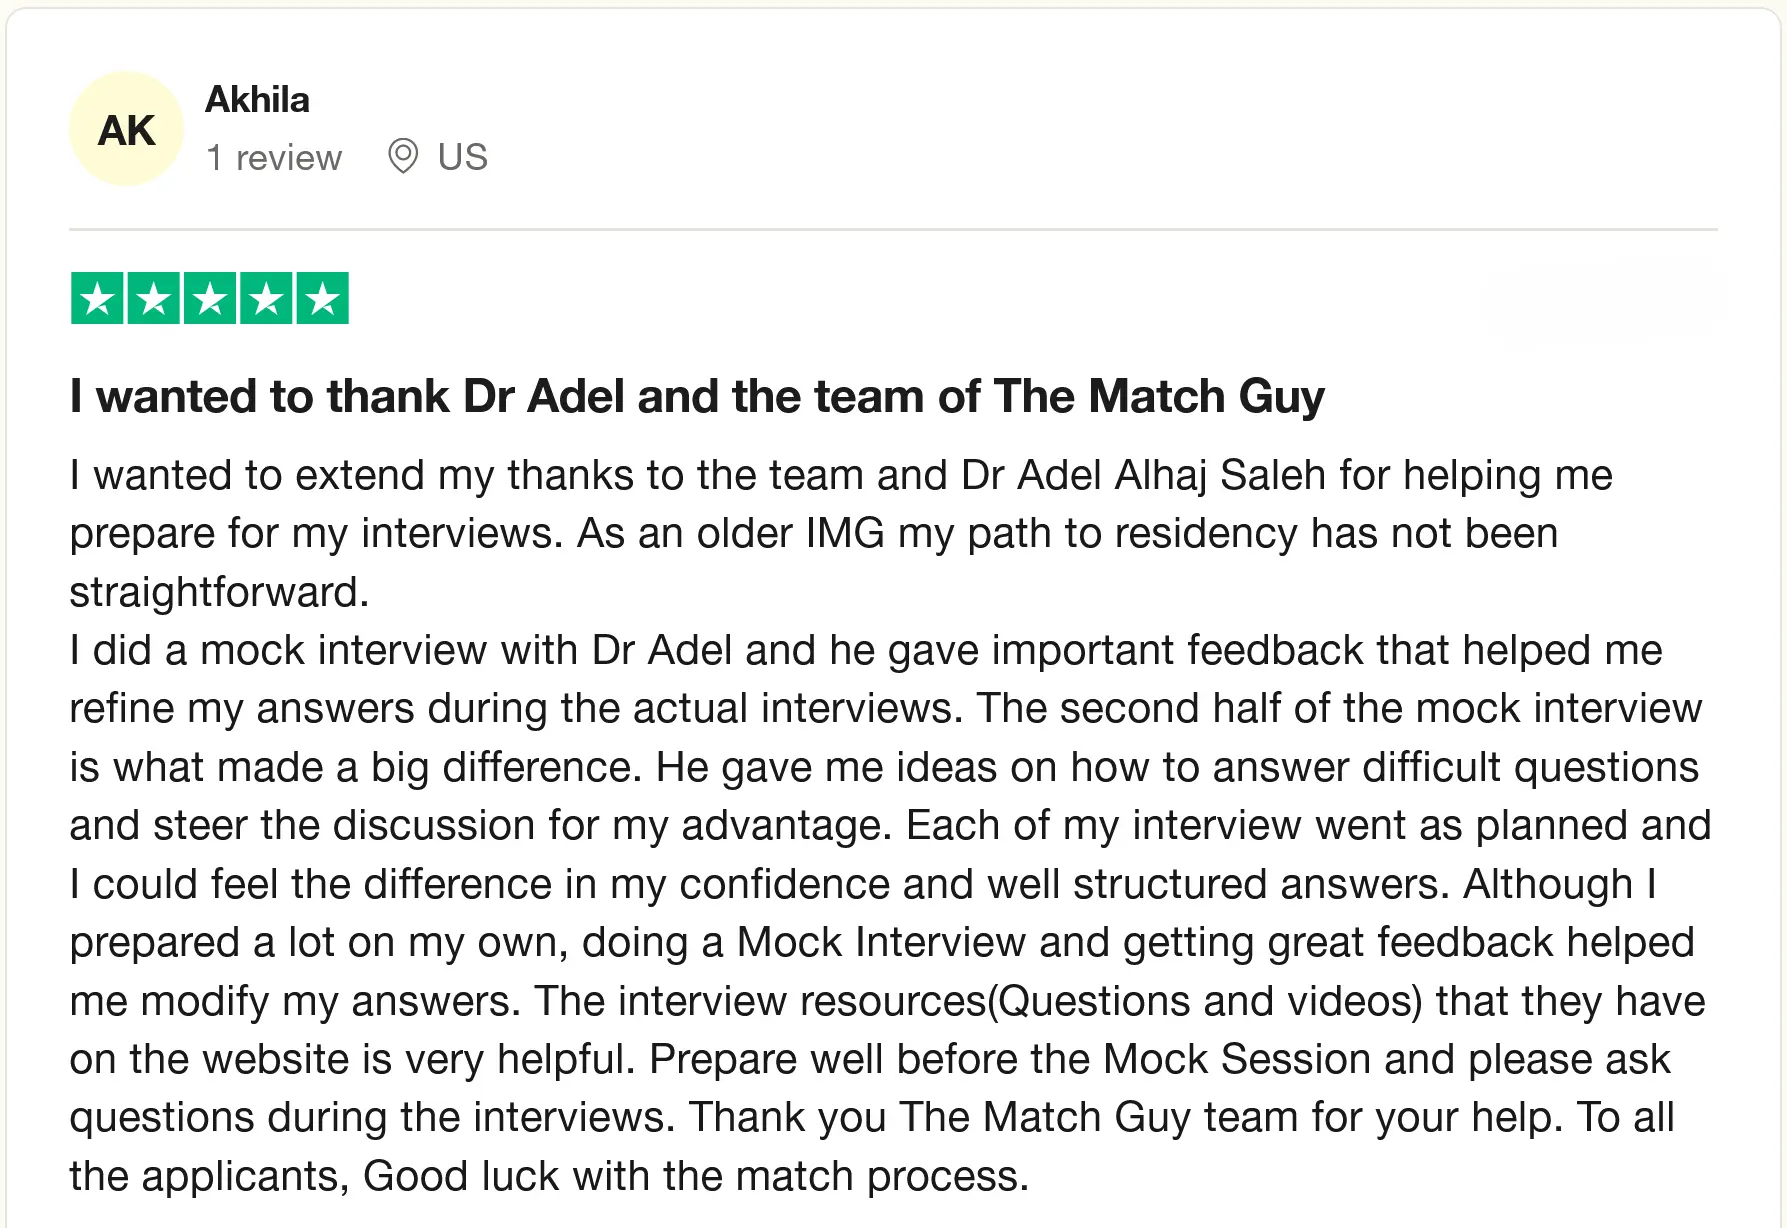This screenshot has height=1228, width=1787.
Task: Click the third green rating star
Action: 210,299
